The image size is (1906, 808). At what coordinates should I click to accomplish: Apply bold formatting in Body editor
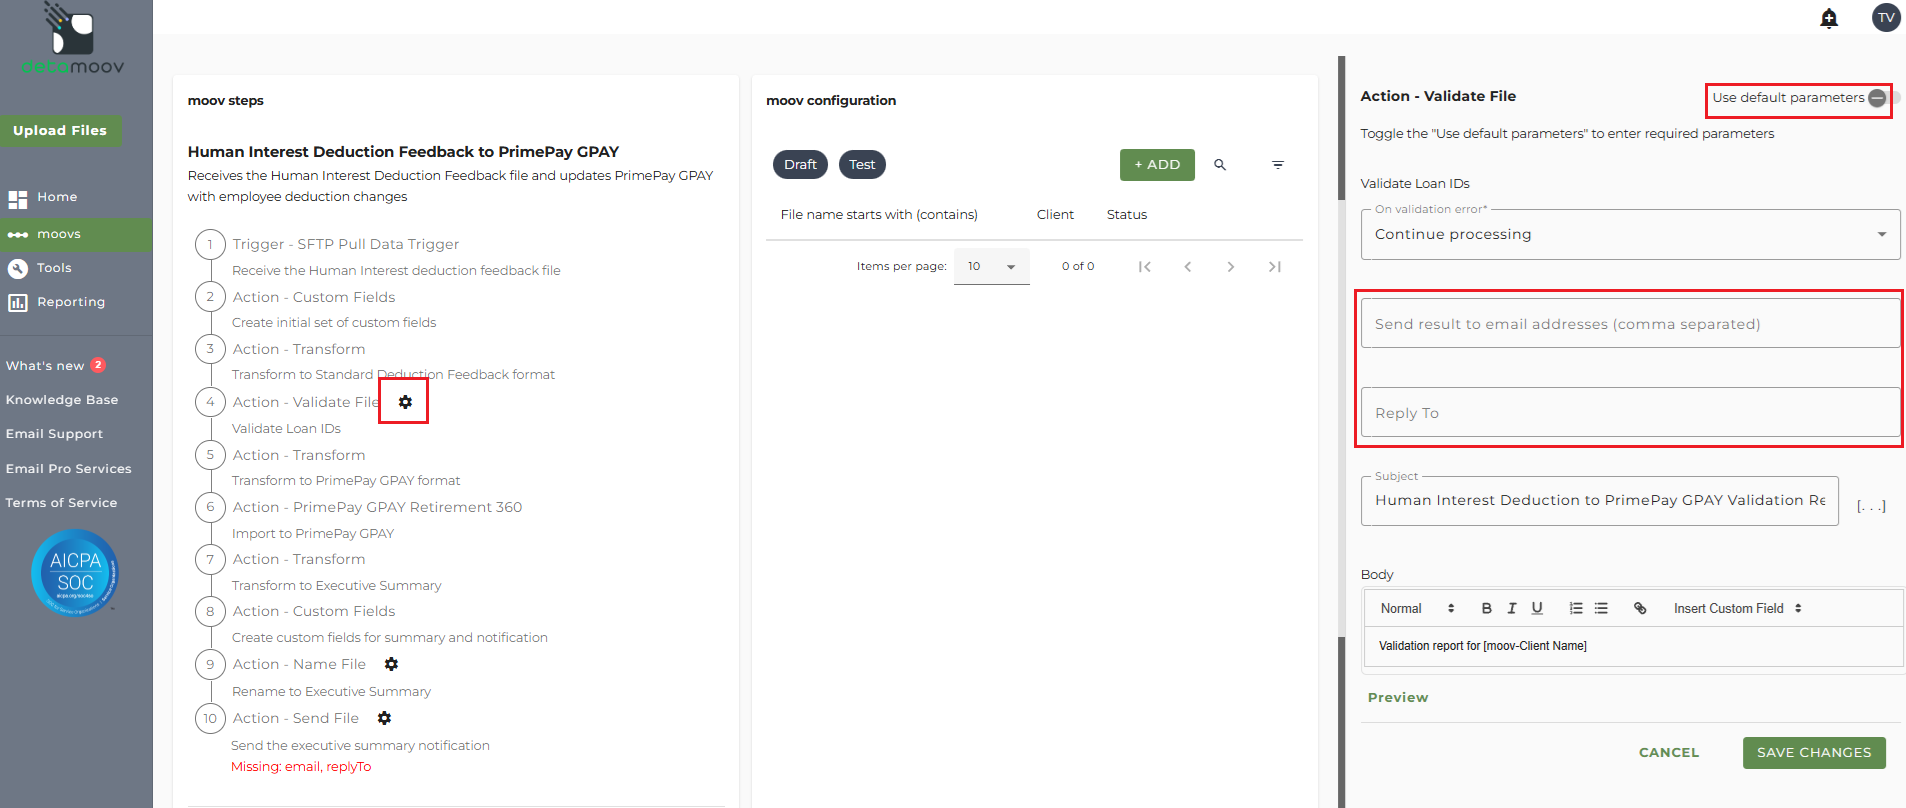pos(1487,608)
